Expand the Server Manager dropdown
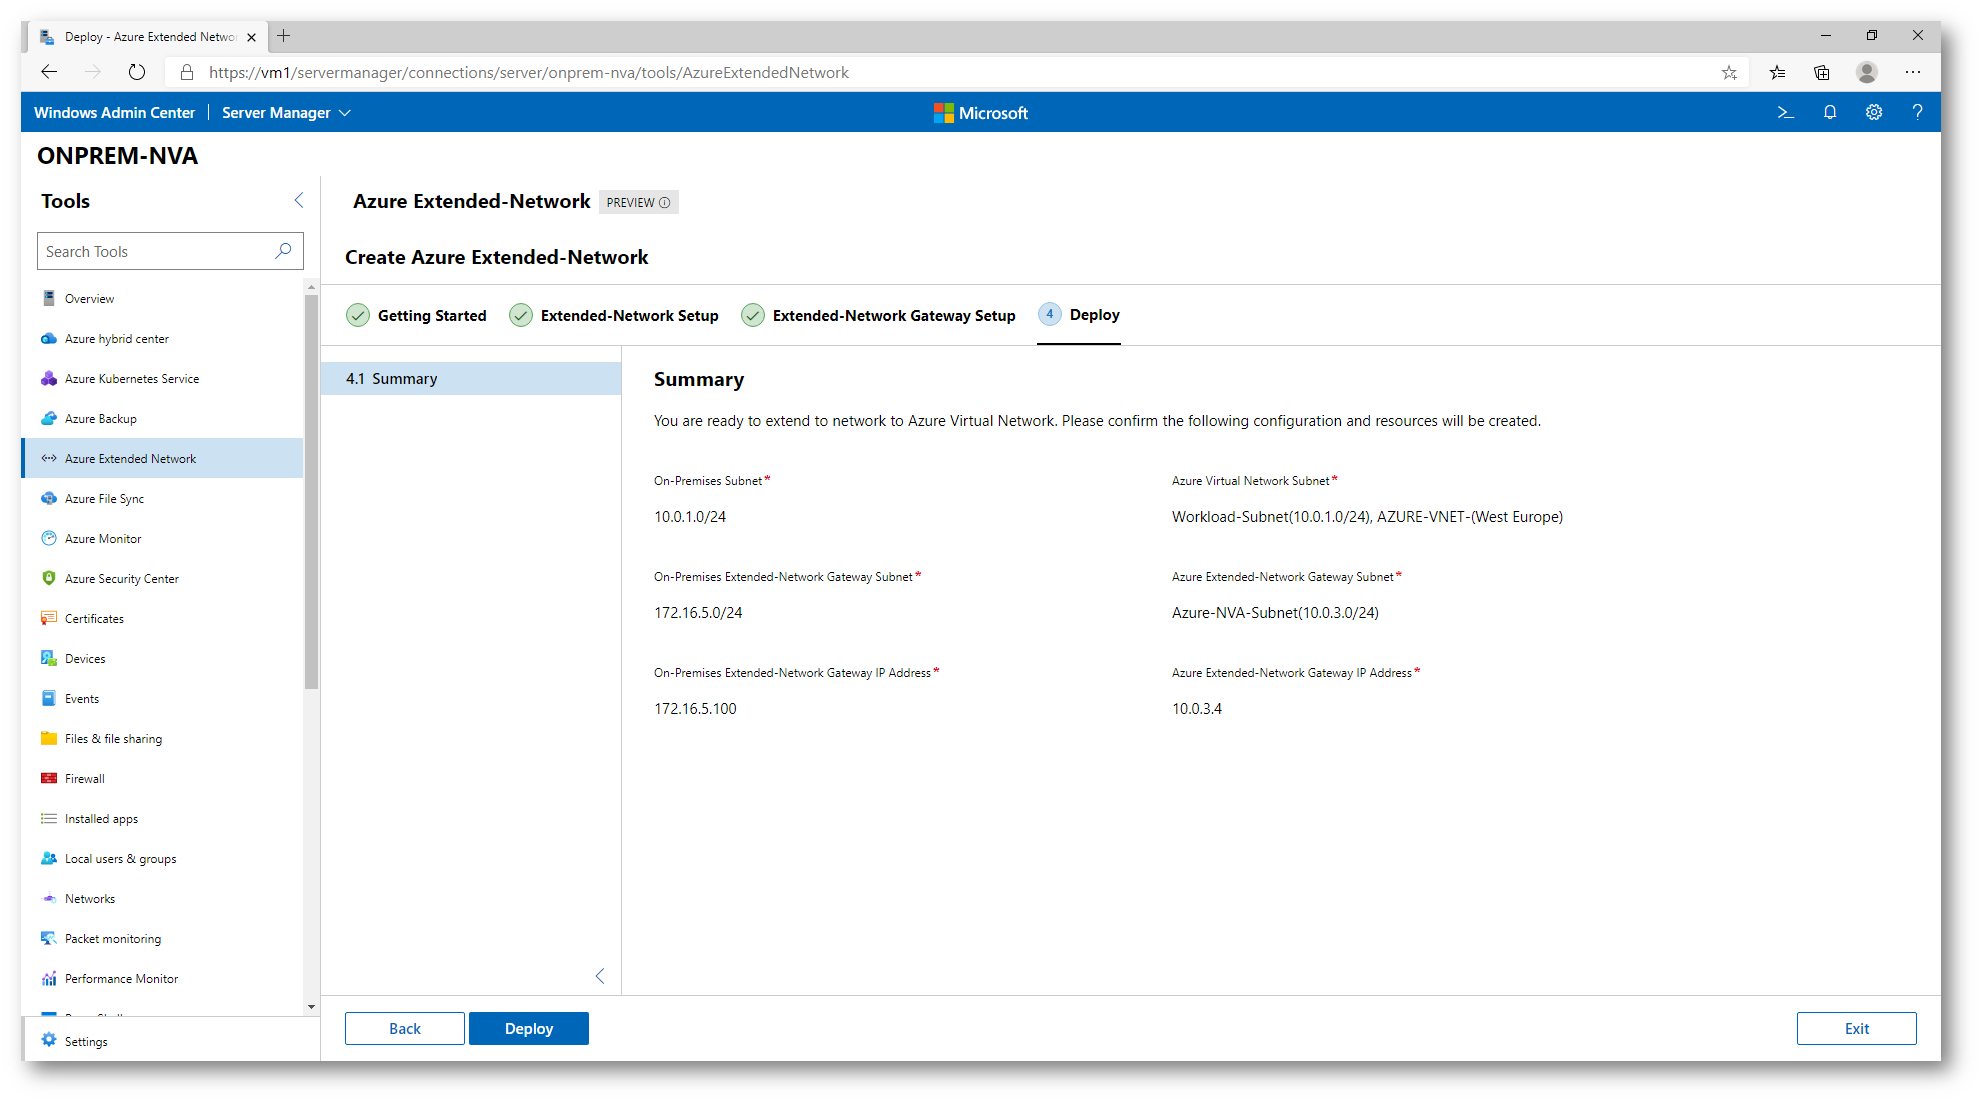Screen dimensions: 1983x1103 (x=286, y=113)
